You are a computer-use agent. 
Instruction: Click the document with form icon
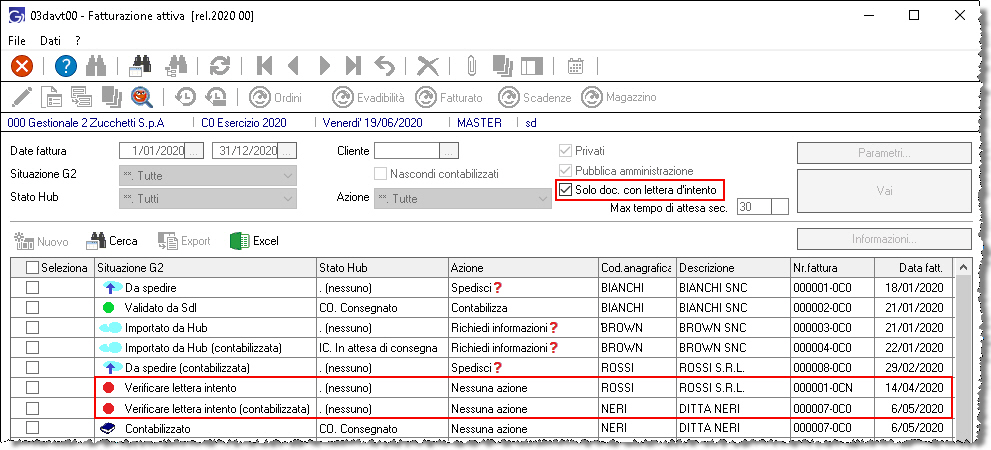[51, 97]
